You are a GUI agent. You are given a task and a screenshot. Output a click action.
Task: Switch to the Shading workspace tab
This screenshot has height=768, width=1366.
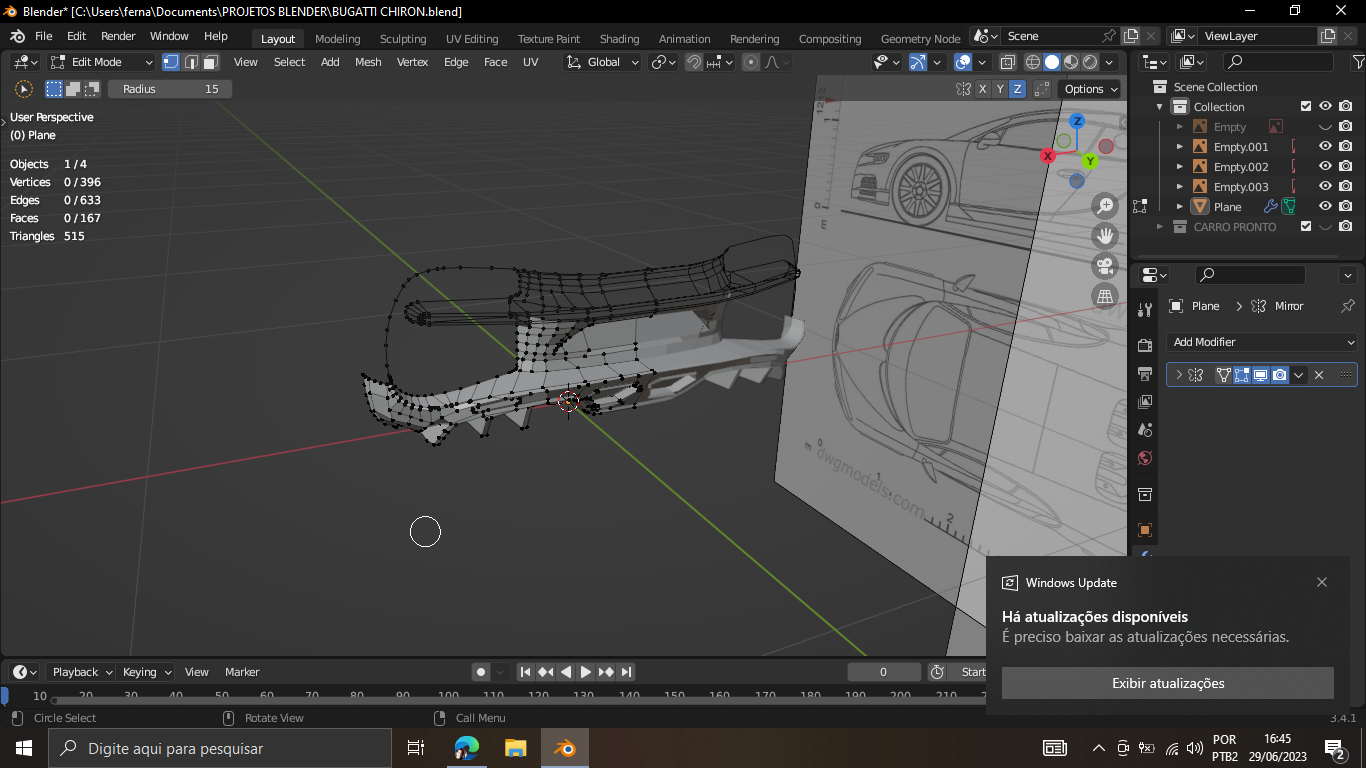(x=619, y=39)
